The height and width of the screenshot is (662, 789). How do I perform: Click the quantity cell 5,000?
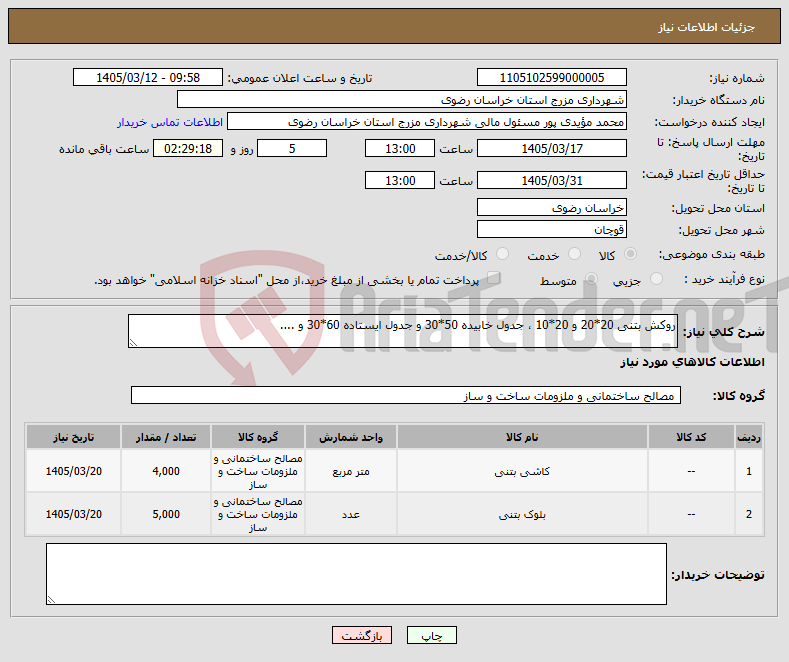pyautogui.click(x=166, y=514)
